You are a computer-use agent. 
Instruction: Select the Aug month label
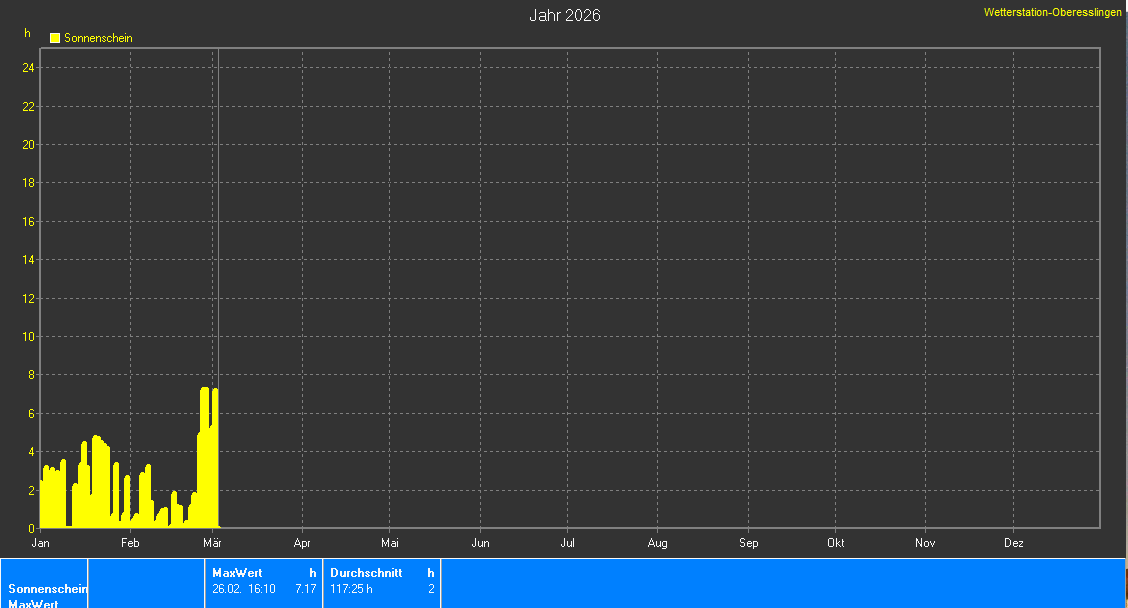657,543
